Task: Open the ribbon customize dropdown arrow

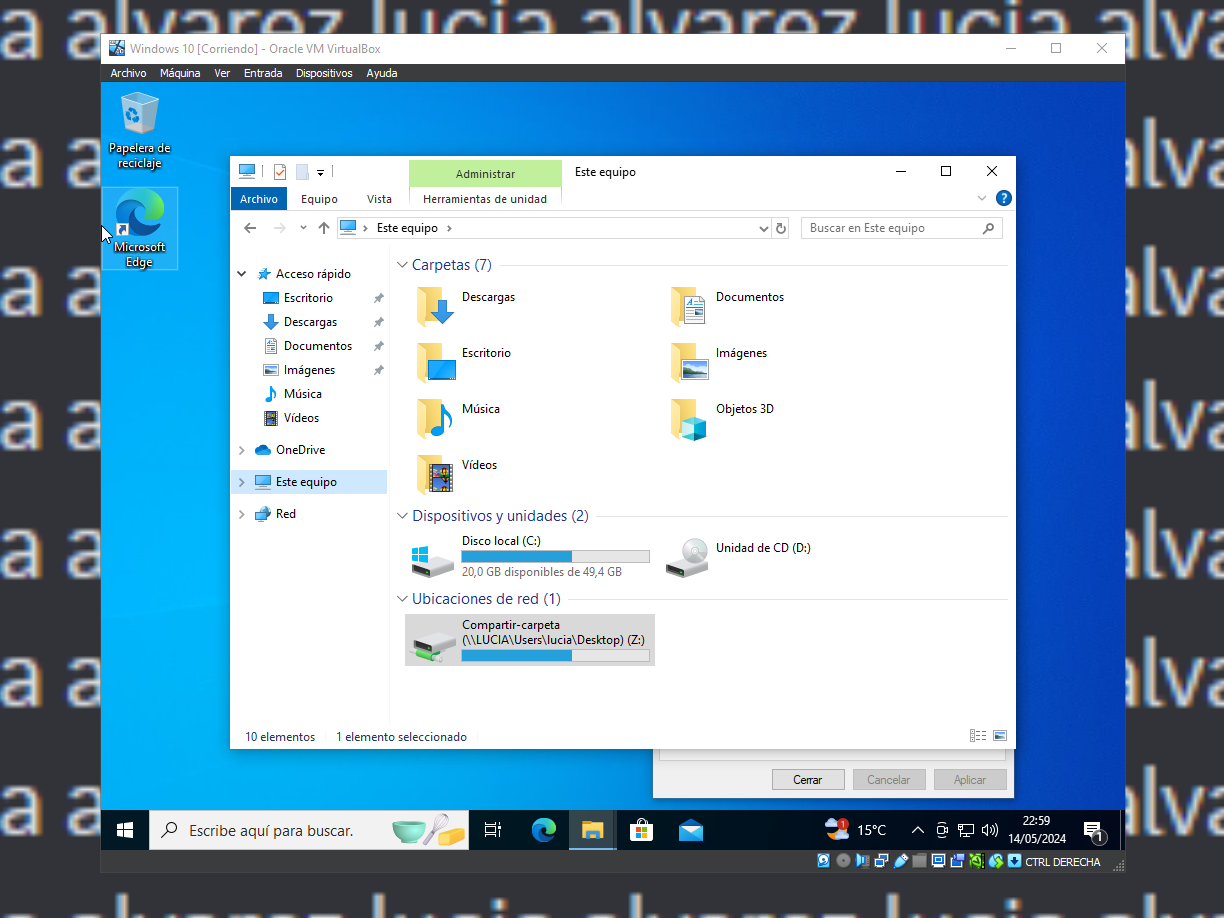Action: coord(321,172)
